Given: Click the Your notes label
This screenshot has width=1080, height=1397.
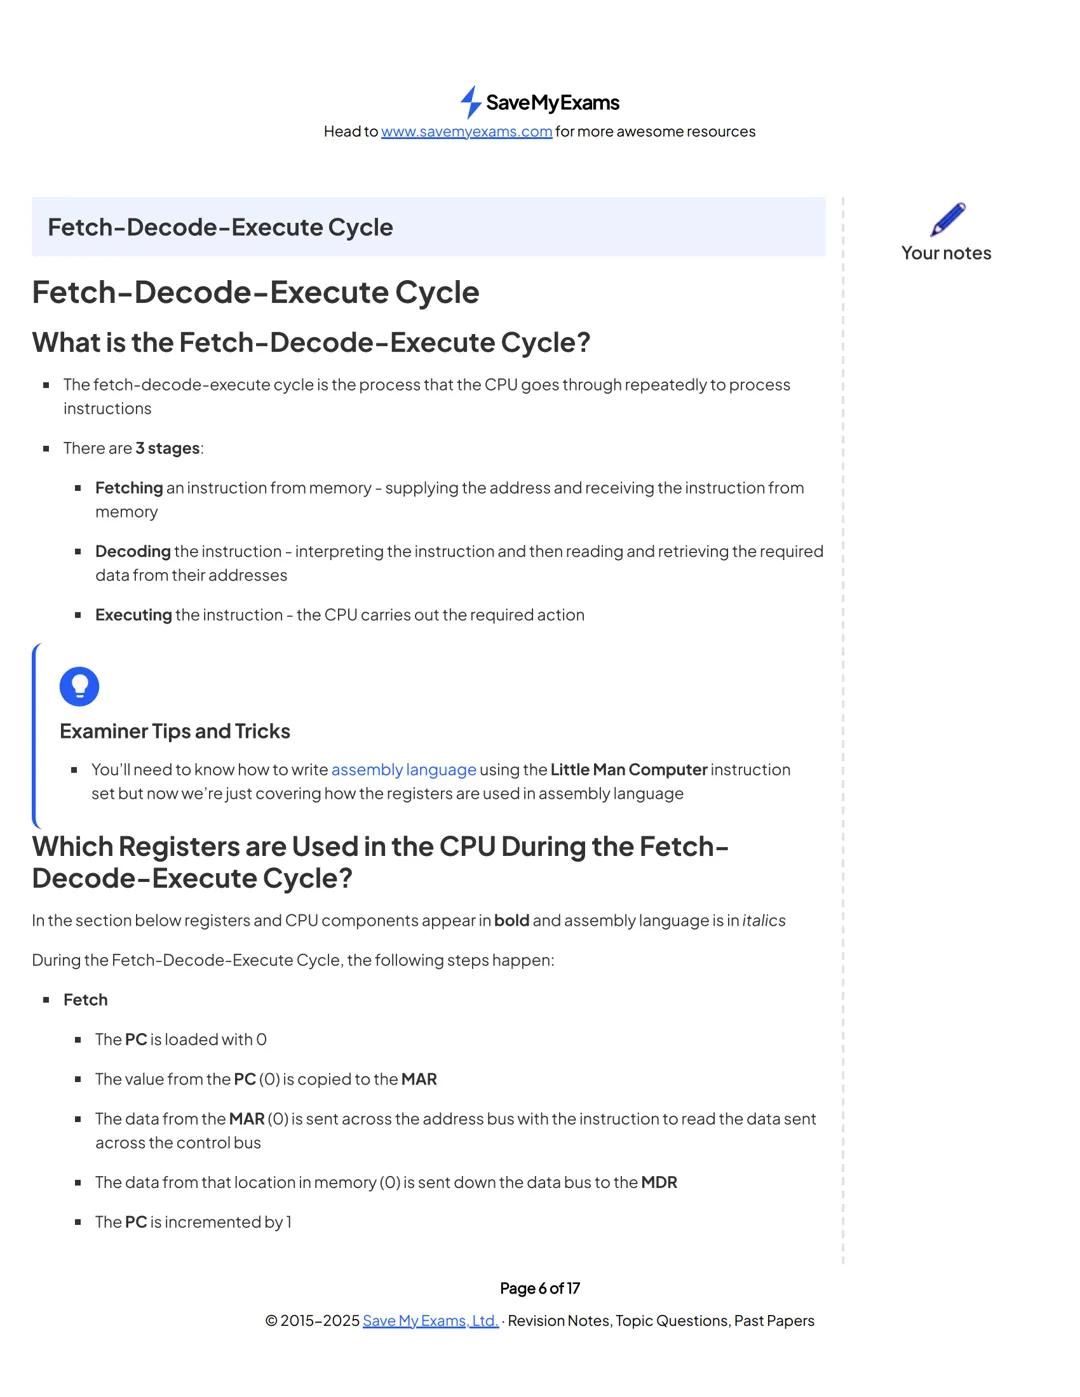Looking at the screenshot, I should [x=946, y=253].
